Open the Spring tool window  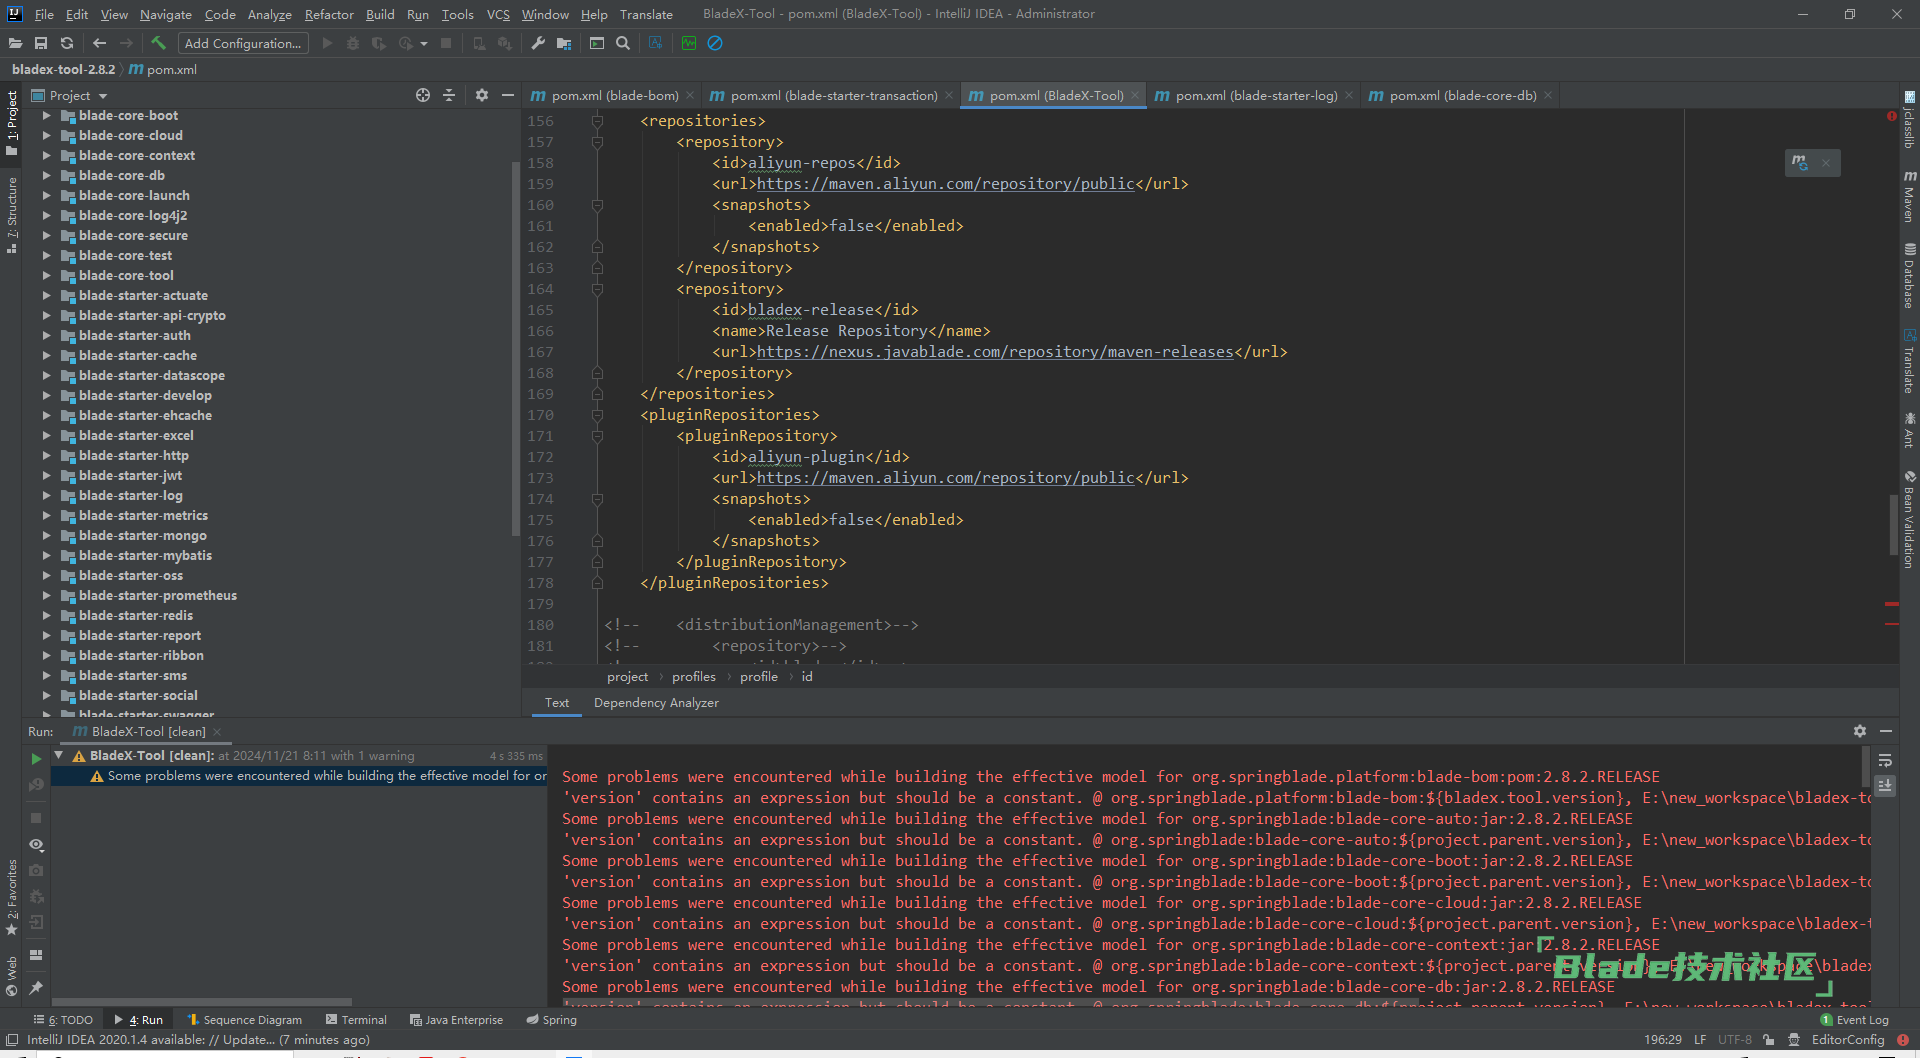551,1019
